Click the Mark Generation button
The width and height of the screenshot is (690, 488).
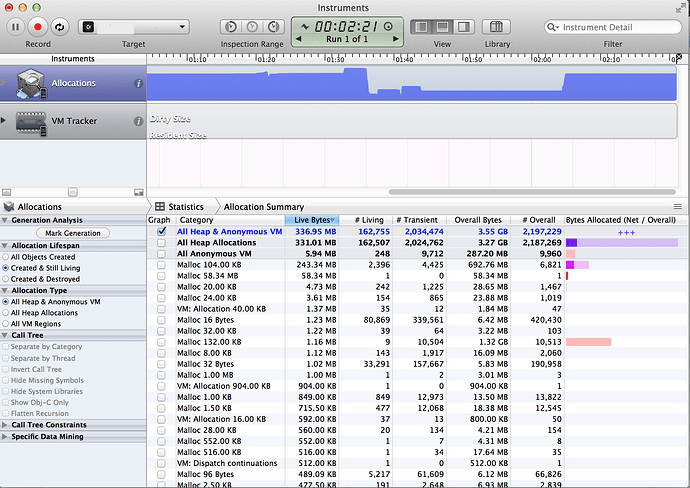73,233
